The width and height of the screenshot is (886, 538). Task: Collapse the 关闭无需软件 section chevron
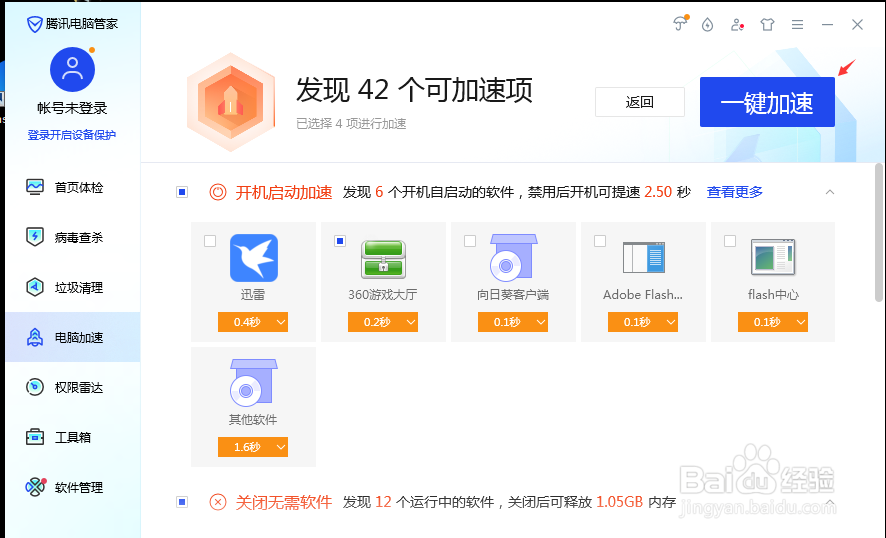point(830,502)
